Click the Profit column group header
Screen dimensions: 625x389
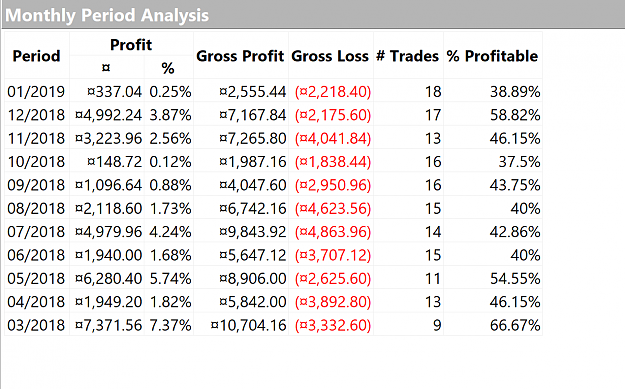coord(131,44)
